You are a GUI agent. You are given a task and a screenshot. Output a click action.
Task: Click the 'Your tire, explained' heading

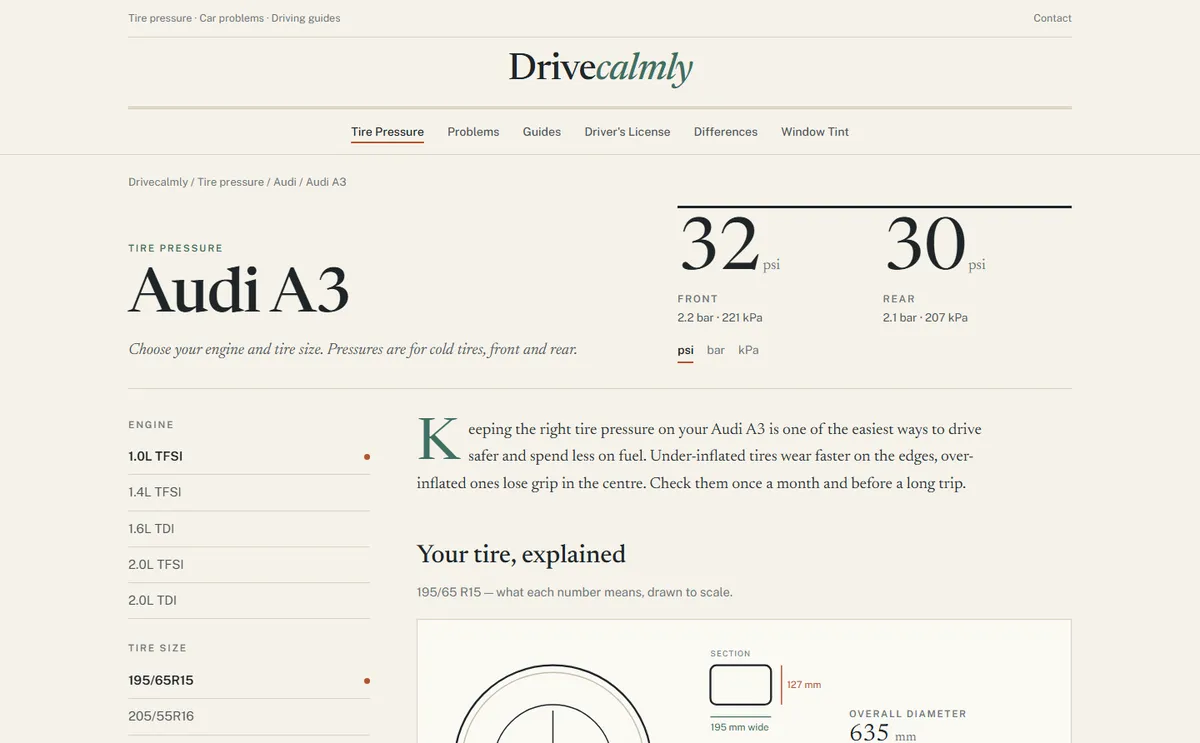[x=521, y=555]
